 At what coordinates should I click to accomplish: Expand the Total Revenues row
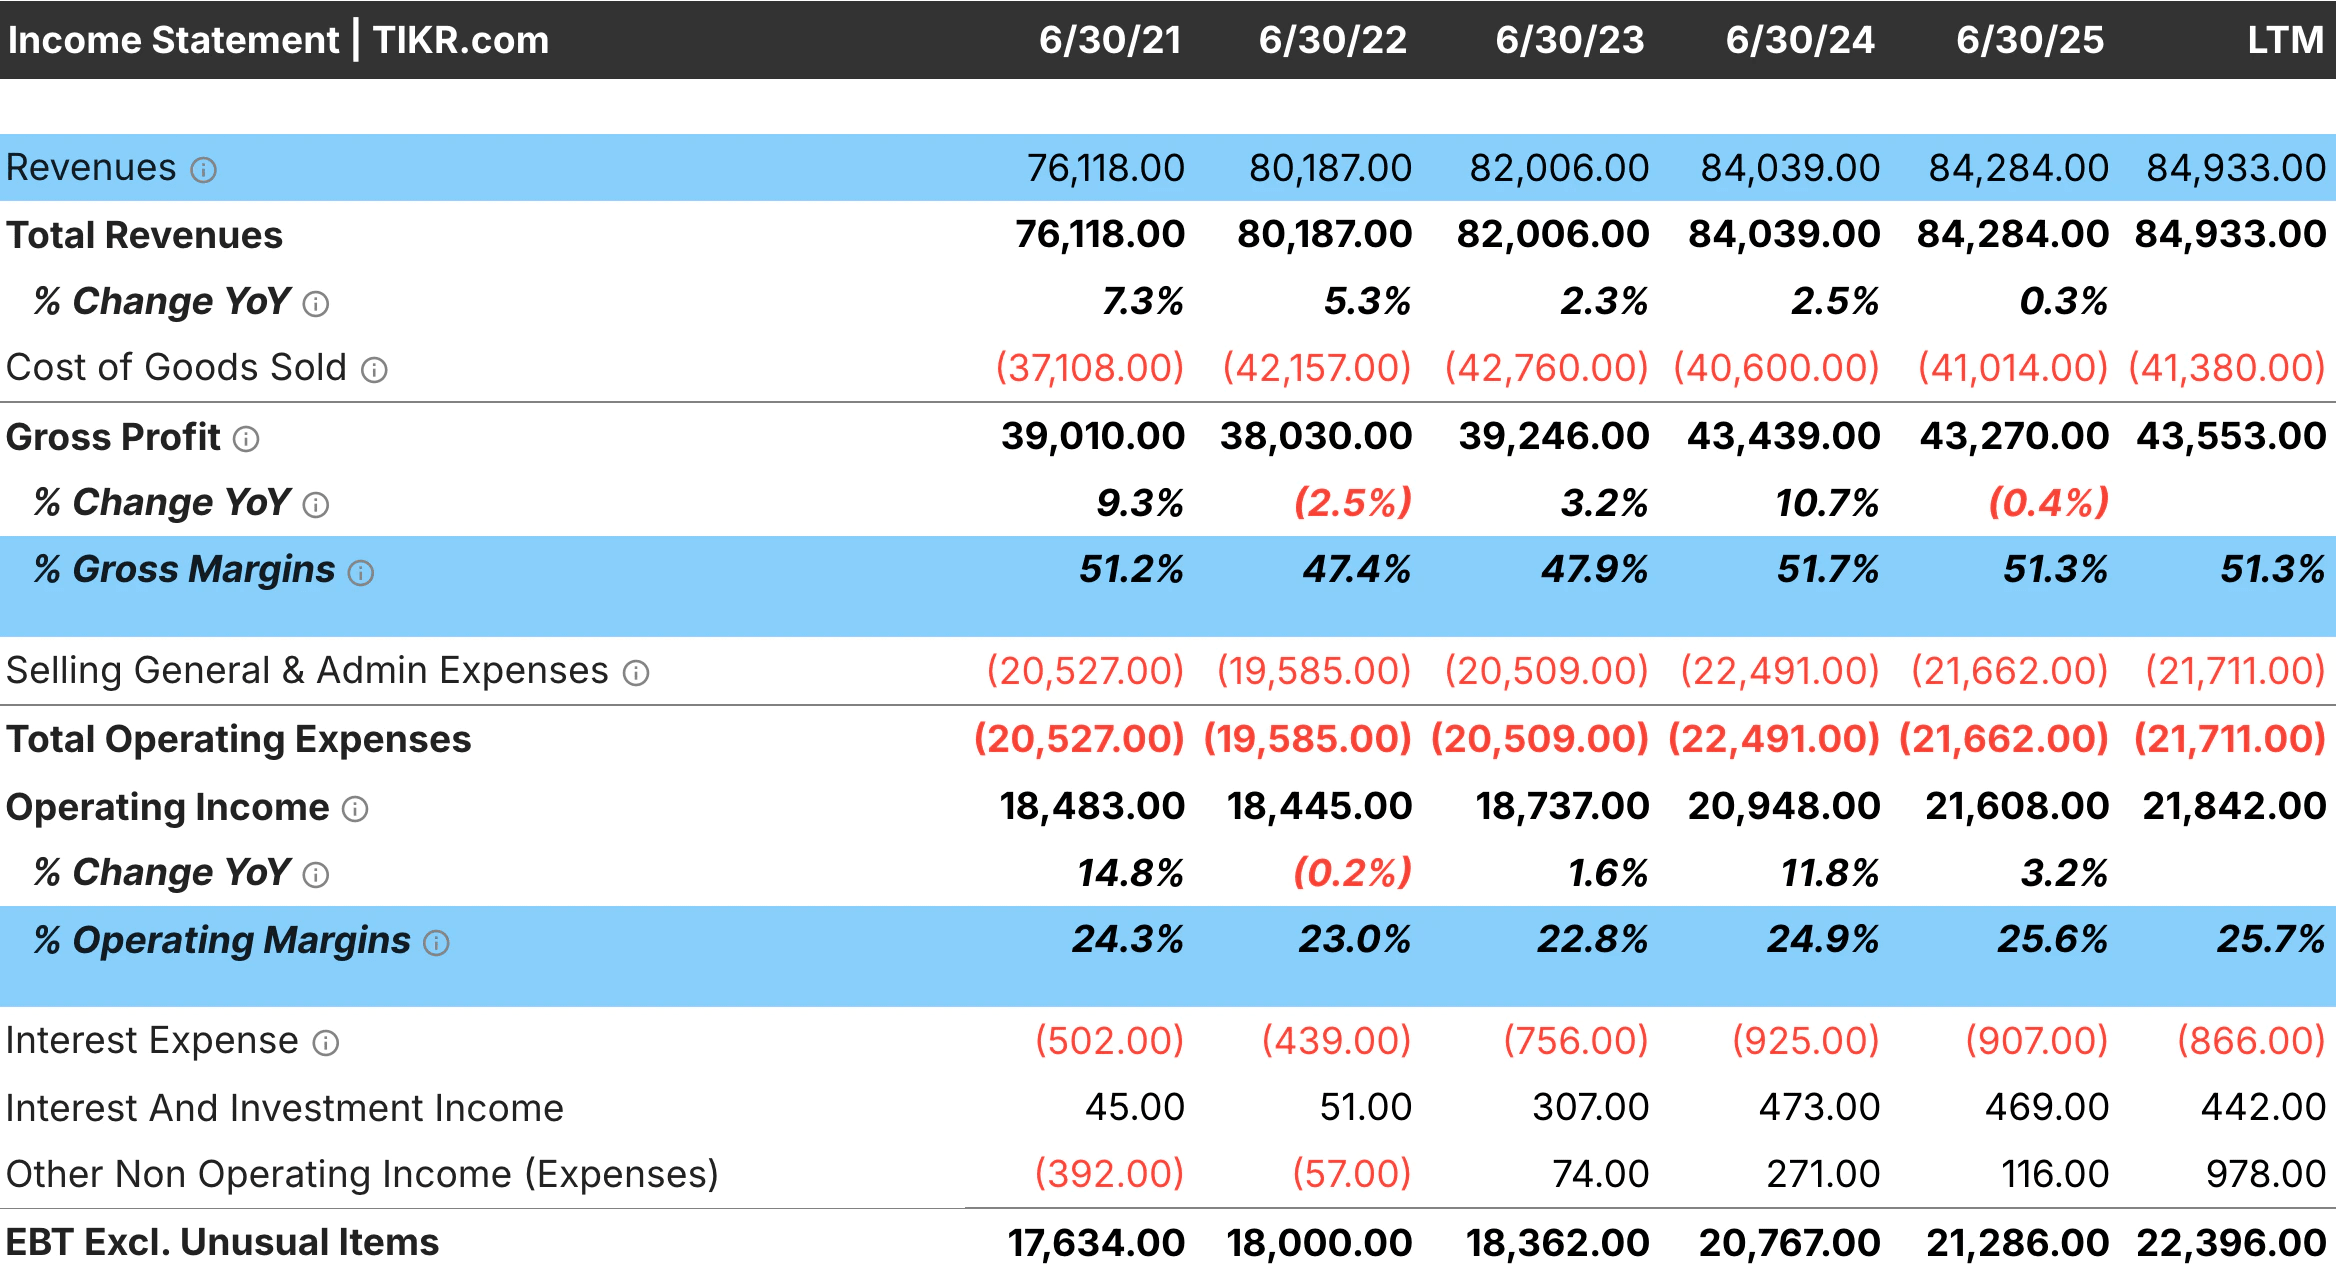(144, 235)
